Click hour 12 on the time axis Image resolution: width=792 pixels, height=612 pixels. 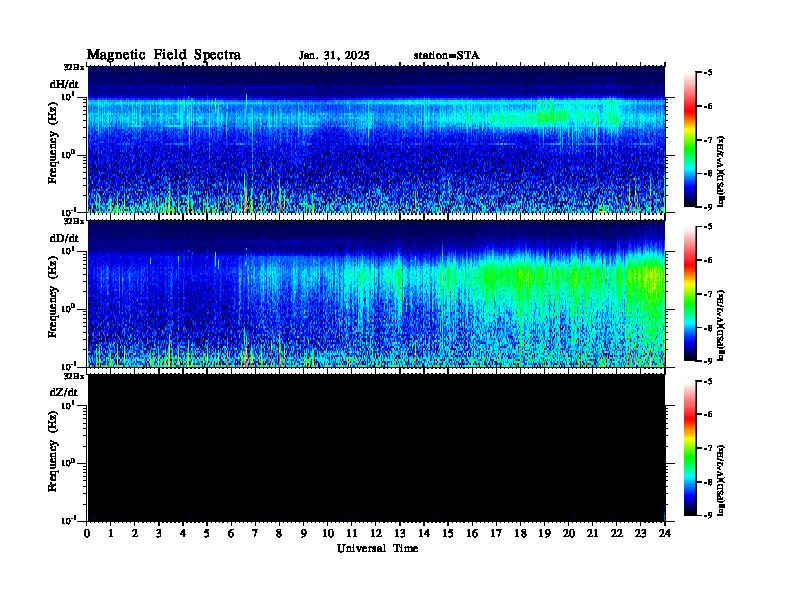pyautogui.click(x=376, y=534)
